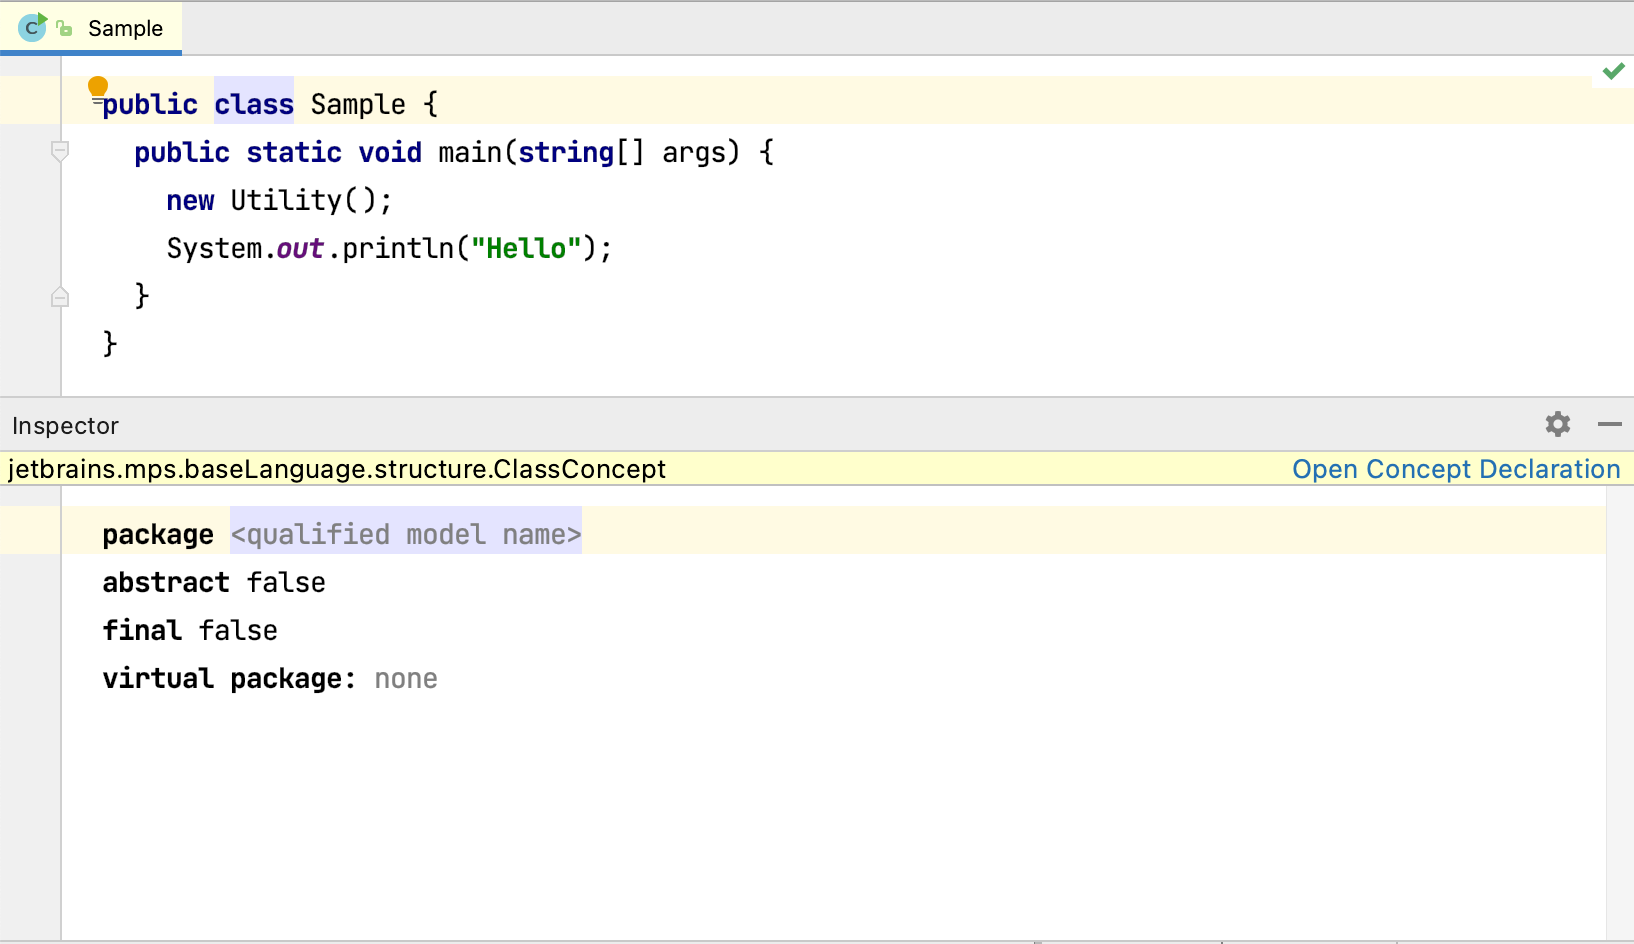Viewport: 1634px width, 944px height.
Task: Toggle the abstract property to true
Action: pos(286,582)
